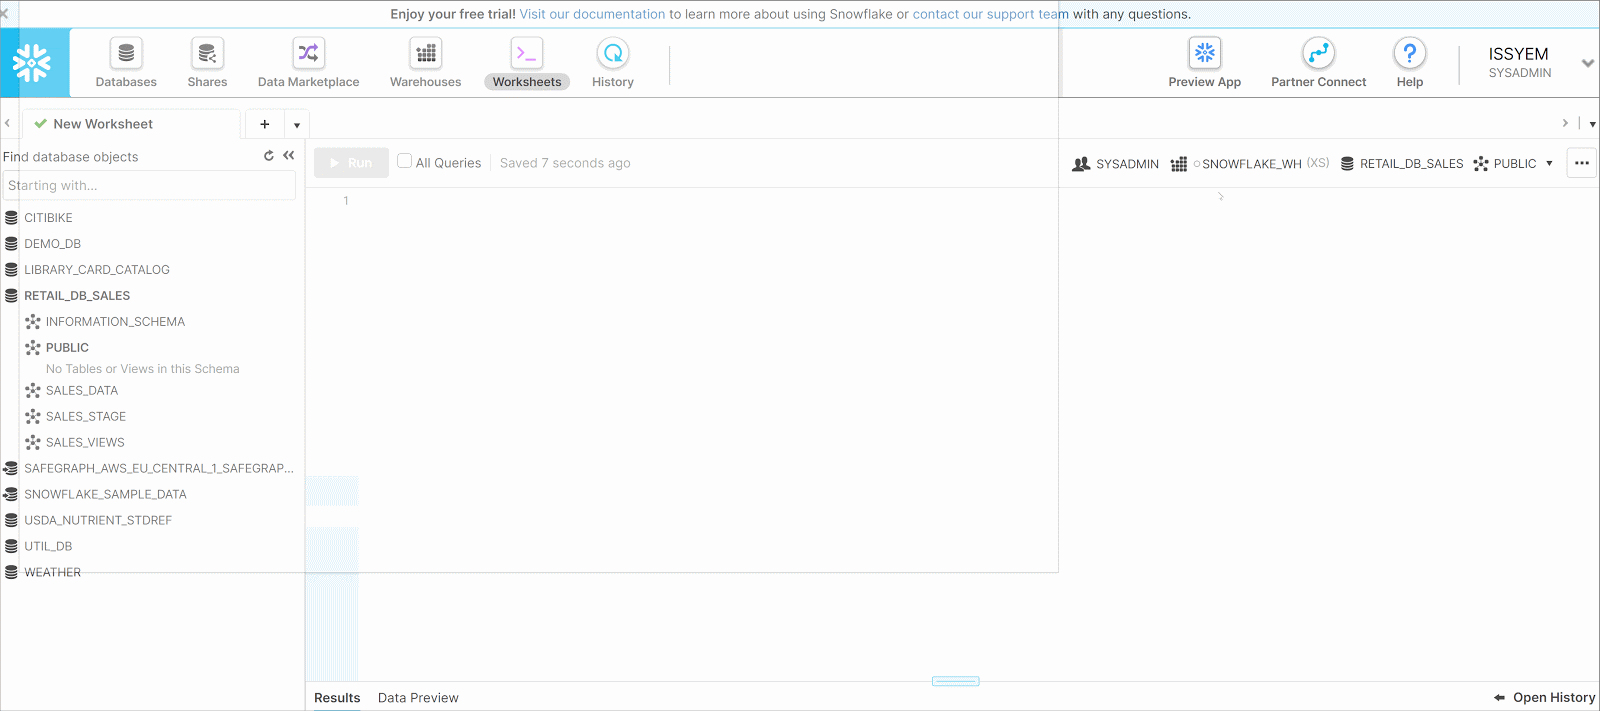This screenshot has width=1600, height=711.
Task: Expand the UTIL_DB database
Action: point(48,547)
